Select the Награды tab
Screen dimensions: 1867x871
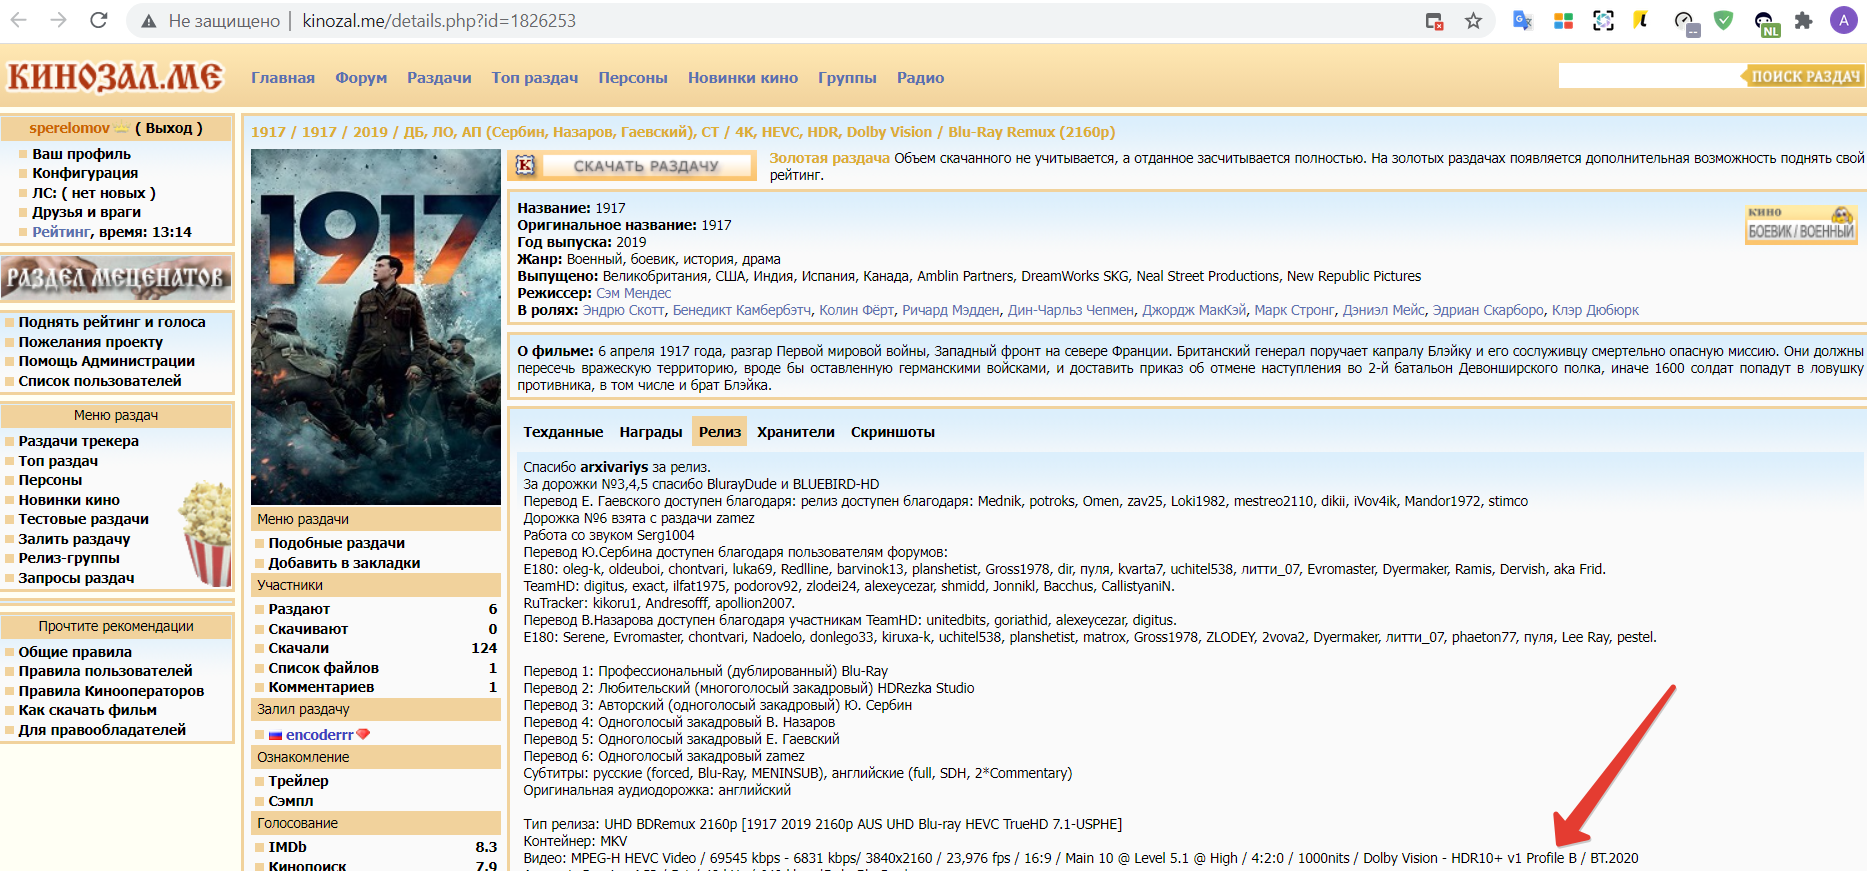650,432
